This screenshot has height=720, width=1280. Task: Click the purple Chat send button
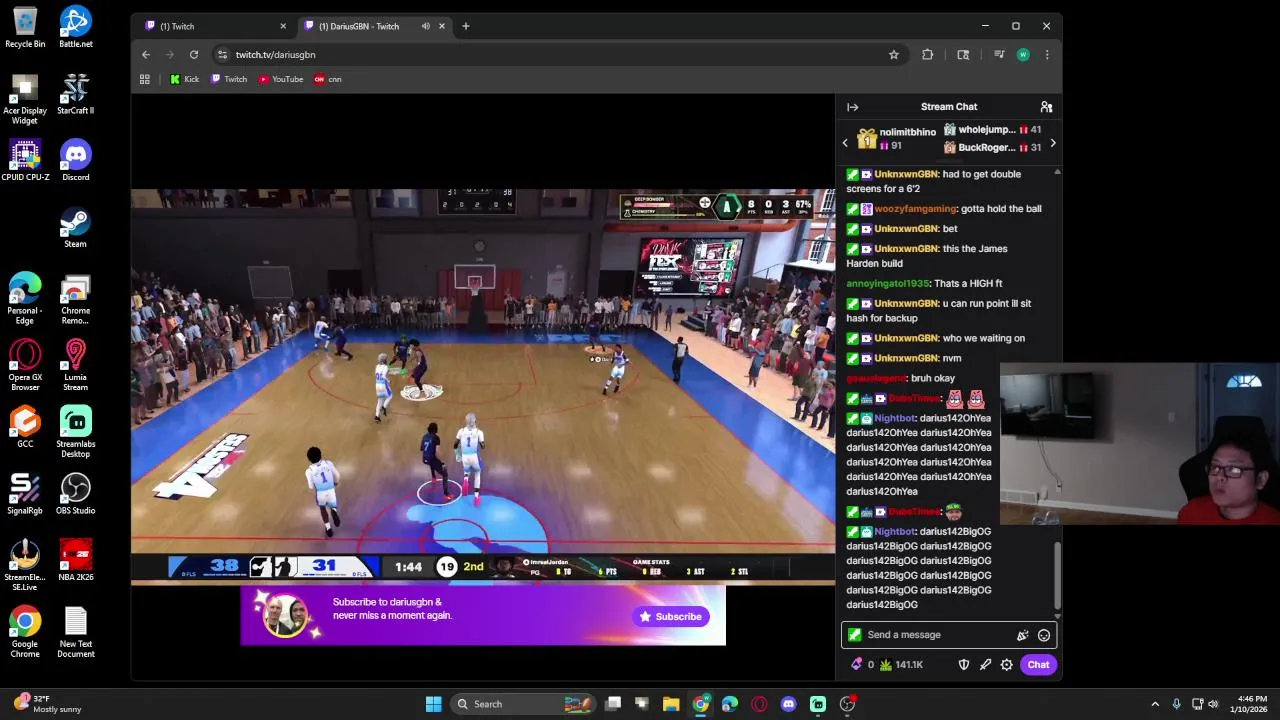[1038, 665]
